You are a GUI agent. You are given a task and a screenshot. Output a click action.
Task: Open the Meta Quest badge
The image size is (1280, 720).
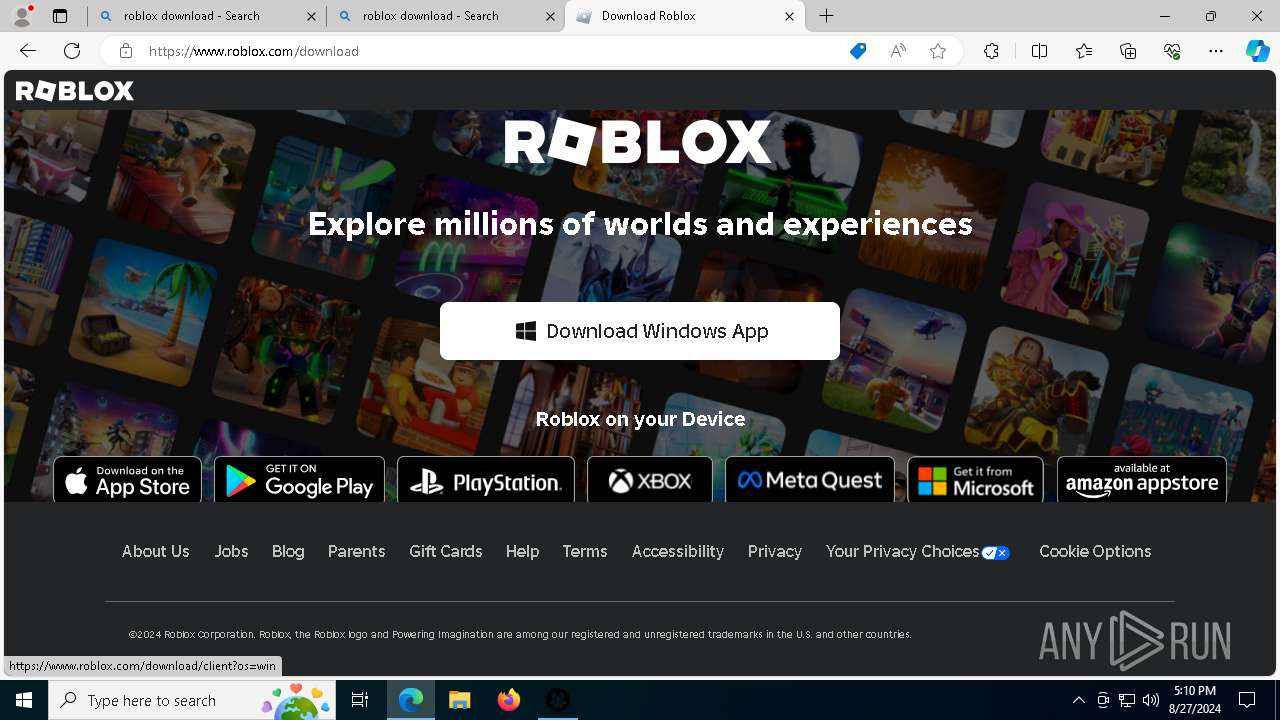point(810,480)
